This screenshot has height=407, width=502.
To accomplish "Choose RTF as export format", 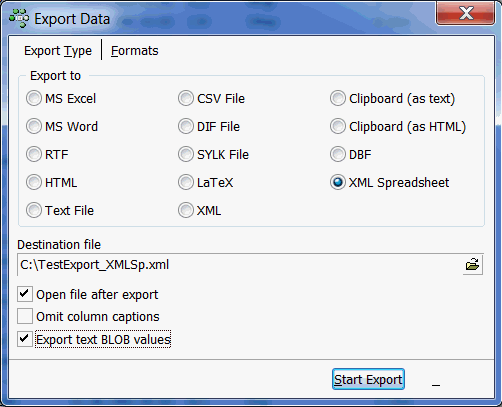I will pyautogui.click(x=34, y=155).
